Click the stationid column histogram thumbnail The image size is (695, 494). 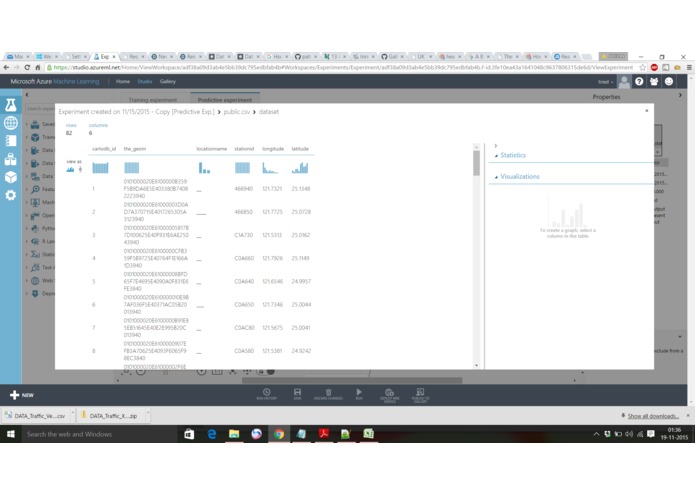pos(242,168)
